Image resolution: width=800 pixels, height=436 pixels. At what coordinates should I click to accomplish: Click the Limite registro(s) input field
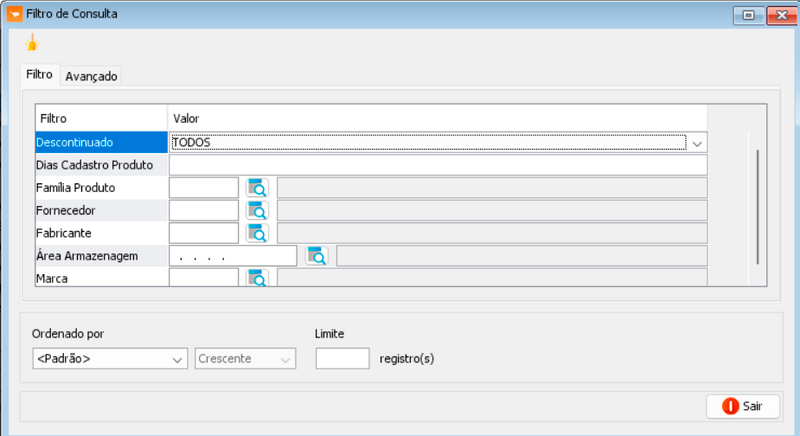point(342,358)
